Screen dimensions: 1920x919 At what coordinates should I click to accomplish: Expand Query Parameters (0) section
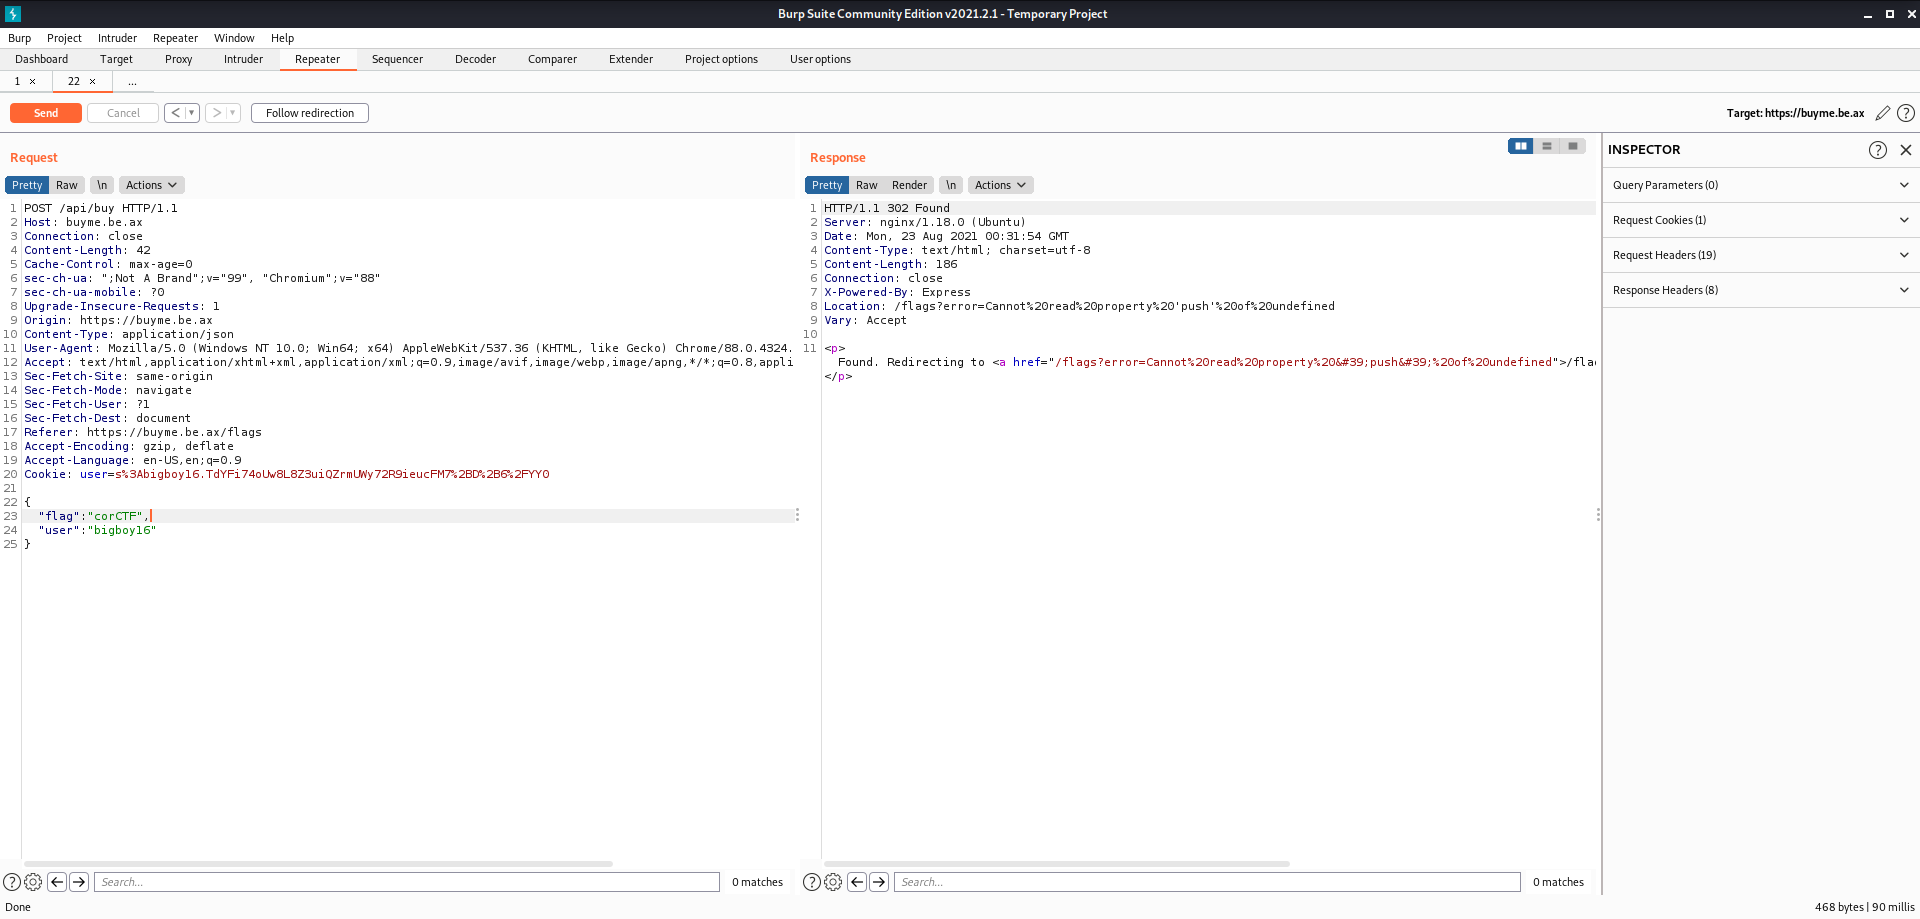[1761, 185]
